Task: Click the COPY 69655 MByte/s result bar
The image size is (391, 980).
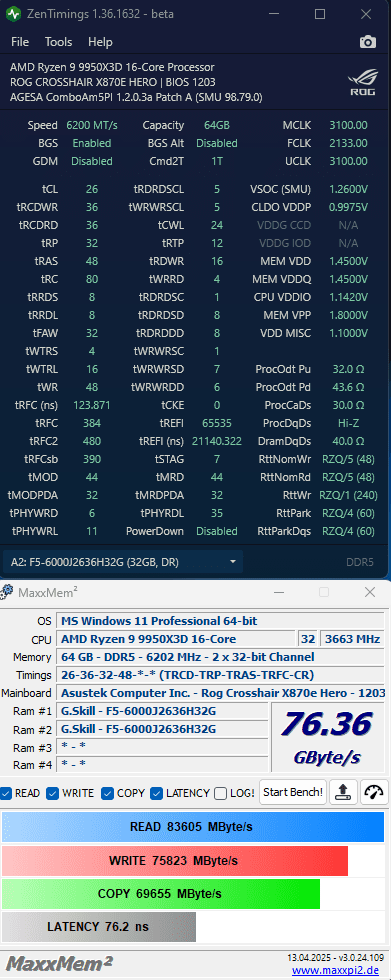Action: 161,894
